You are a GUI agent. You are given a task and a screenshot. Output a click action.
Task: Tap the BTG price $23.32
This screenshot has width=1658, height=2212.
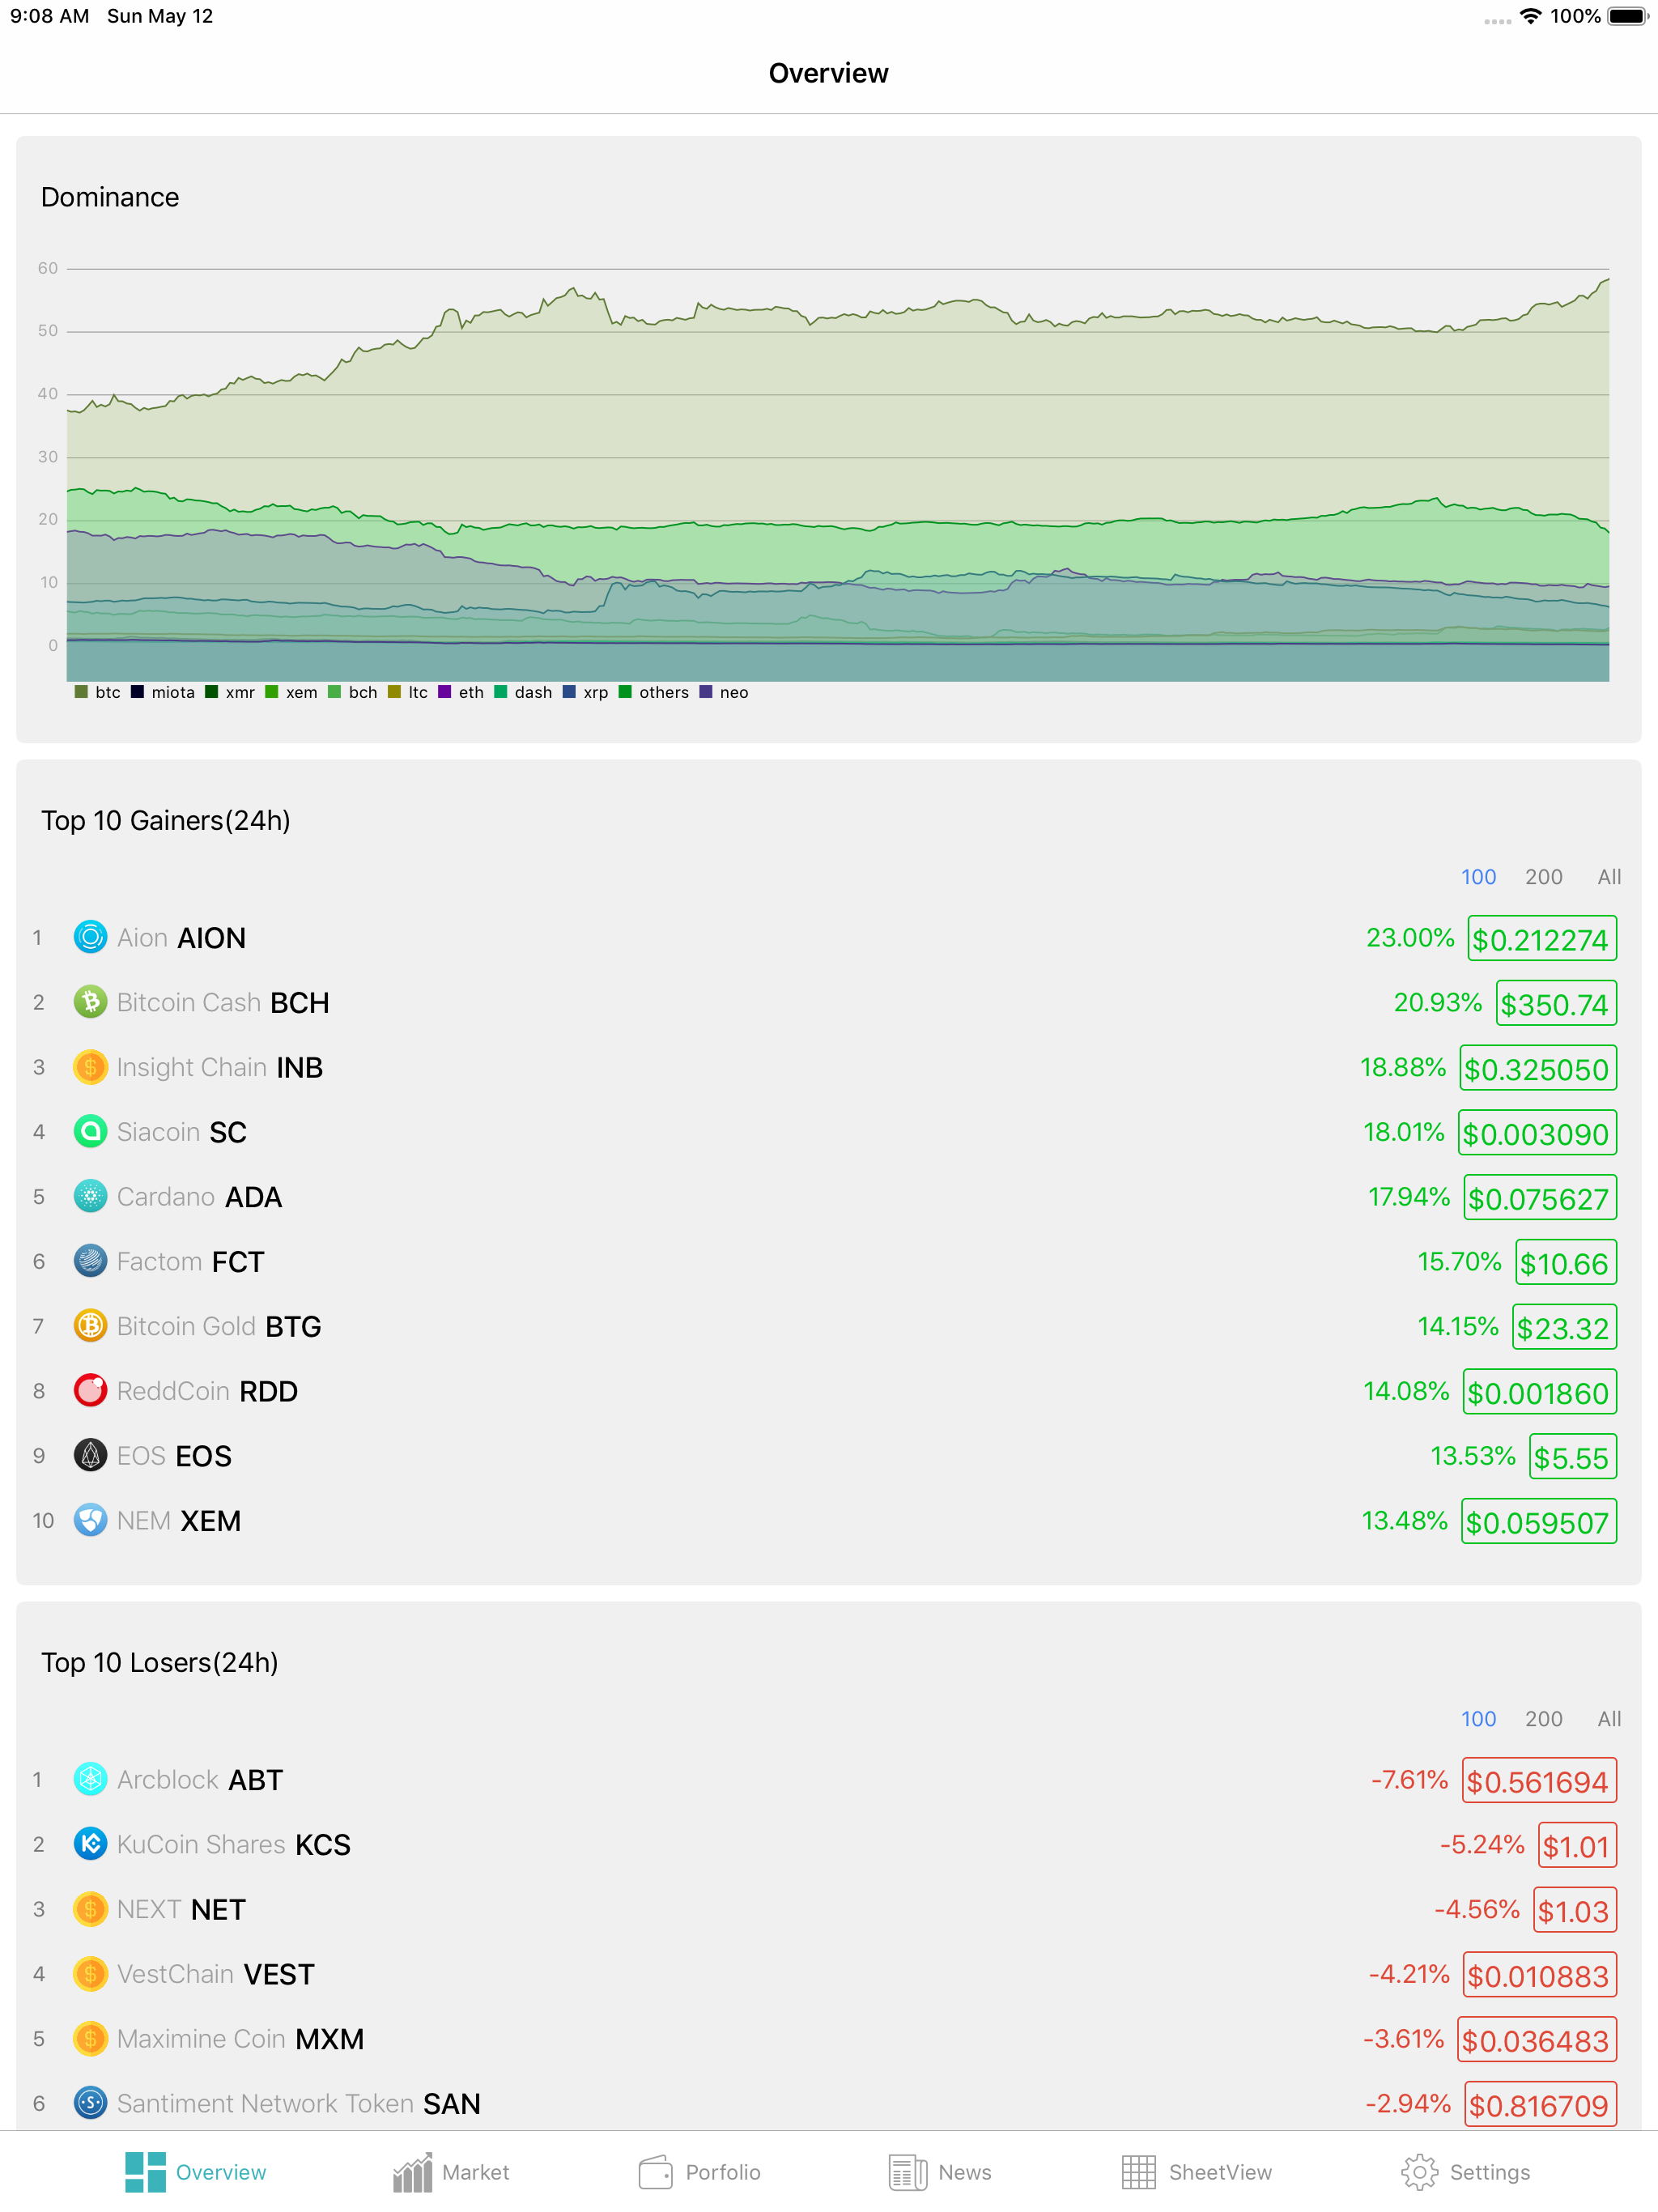tap(1563, 1328)
